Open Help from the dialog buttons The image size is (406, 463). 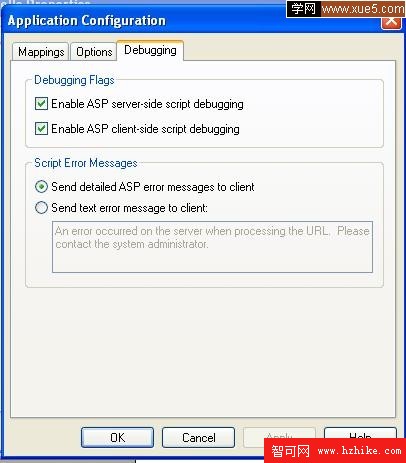point(360,433)
